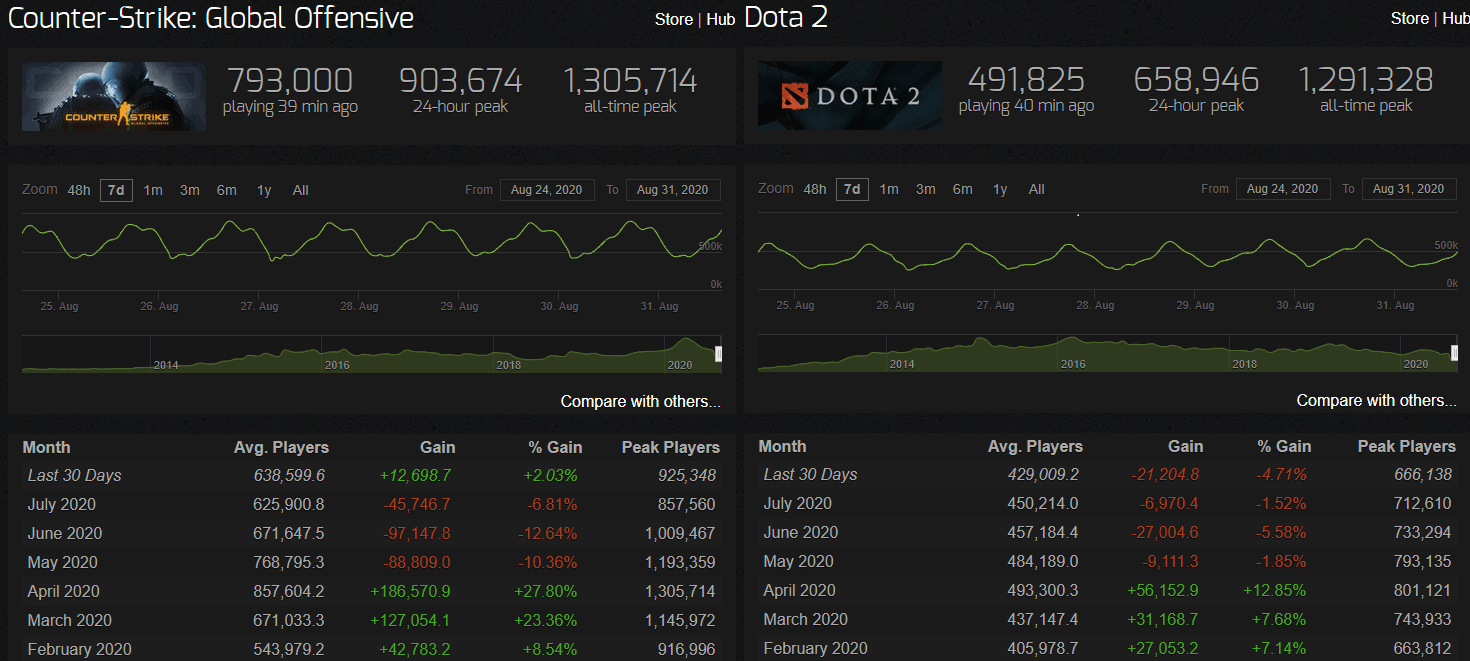Open Hub link beside Dota 2 title
This screenshot has height=661, width=1470.
pos(1456,18)
